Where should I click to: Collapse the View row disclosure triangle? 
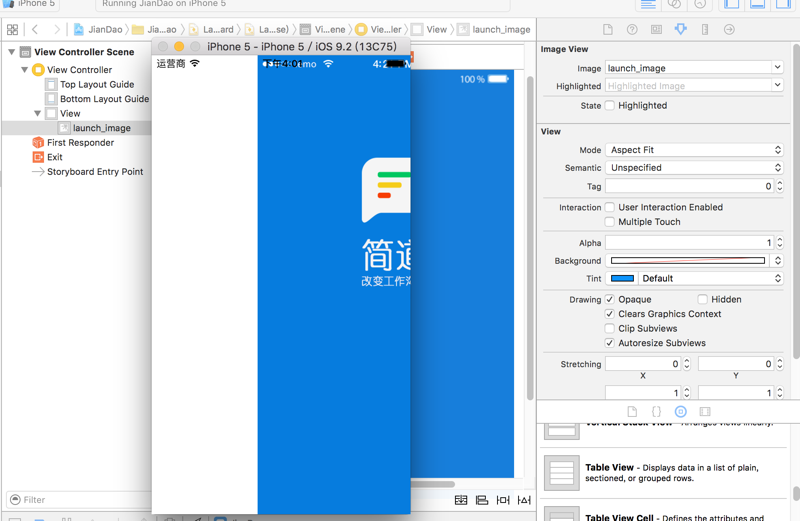(x=37, y=113)
